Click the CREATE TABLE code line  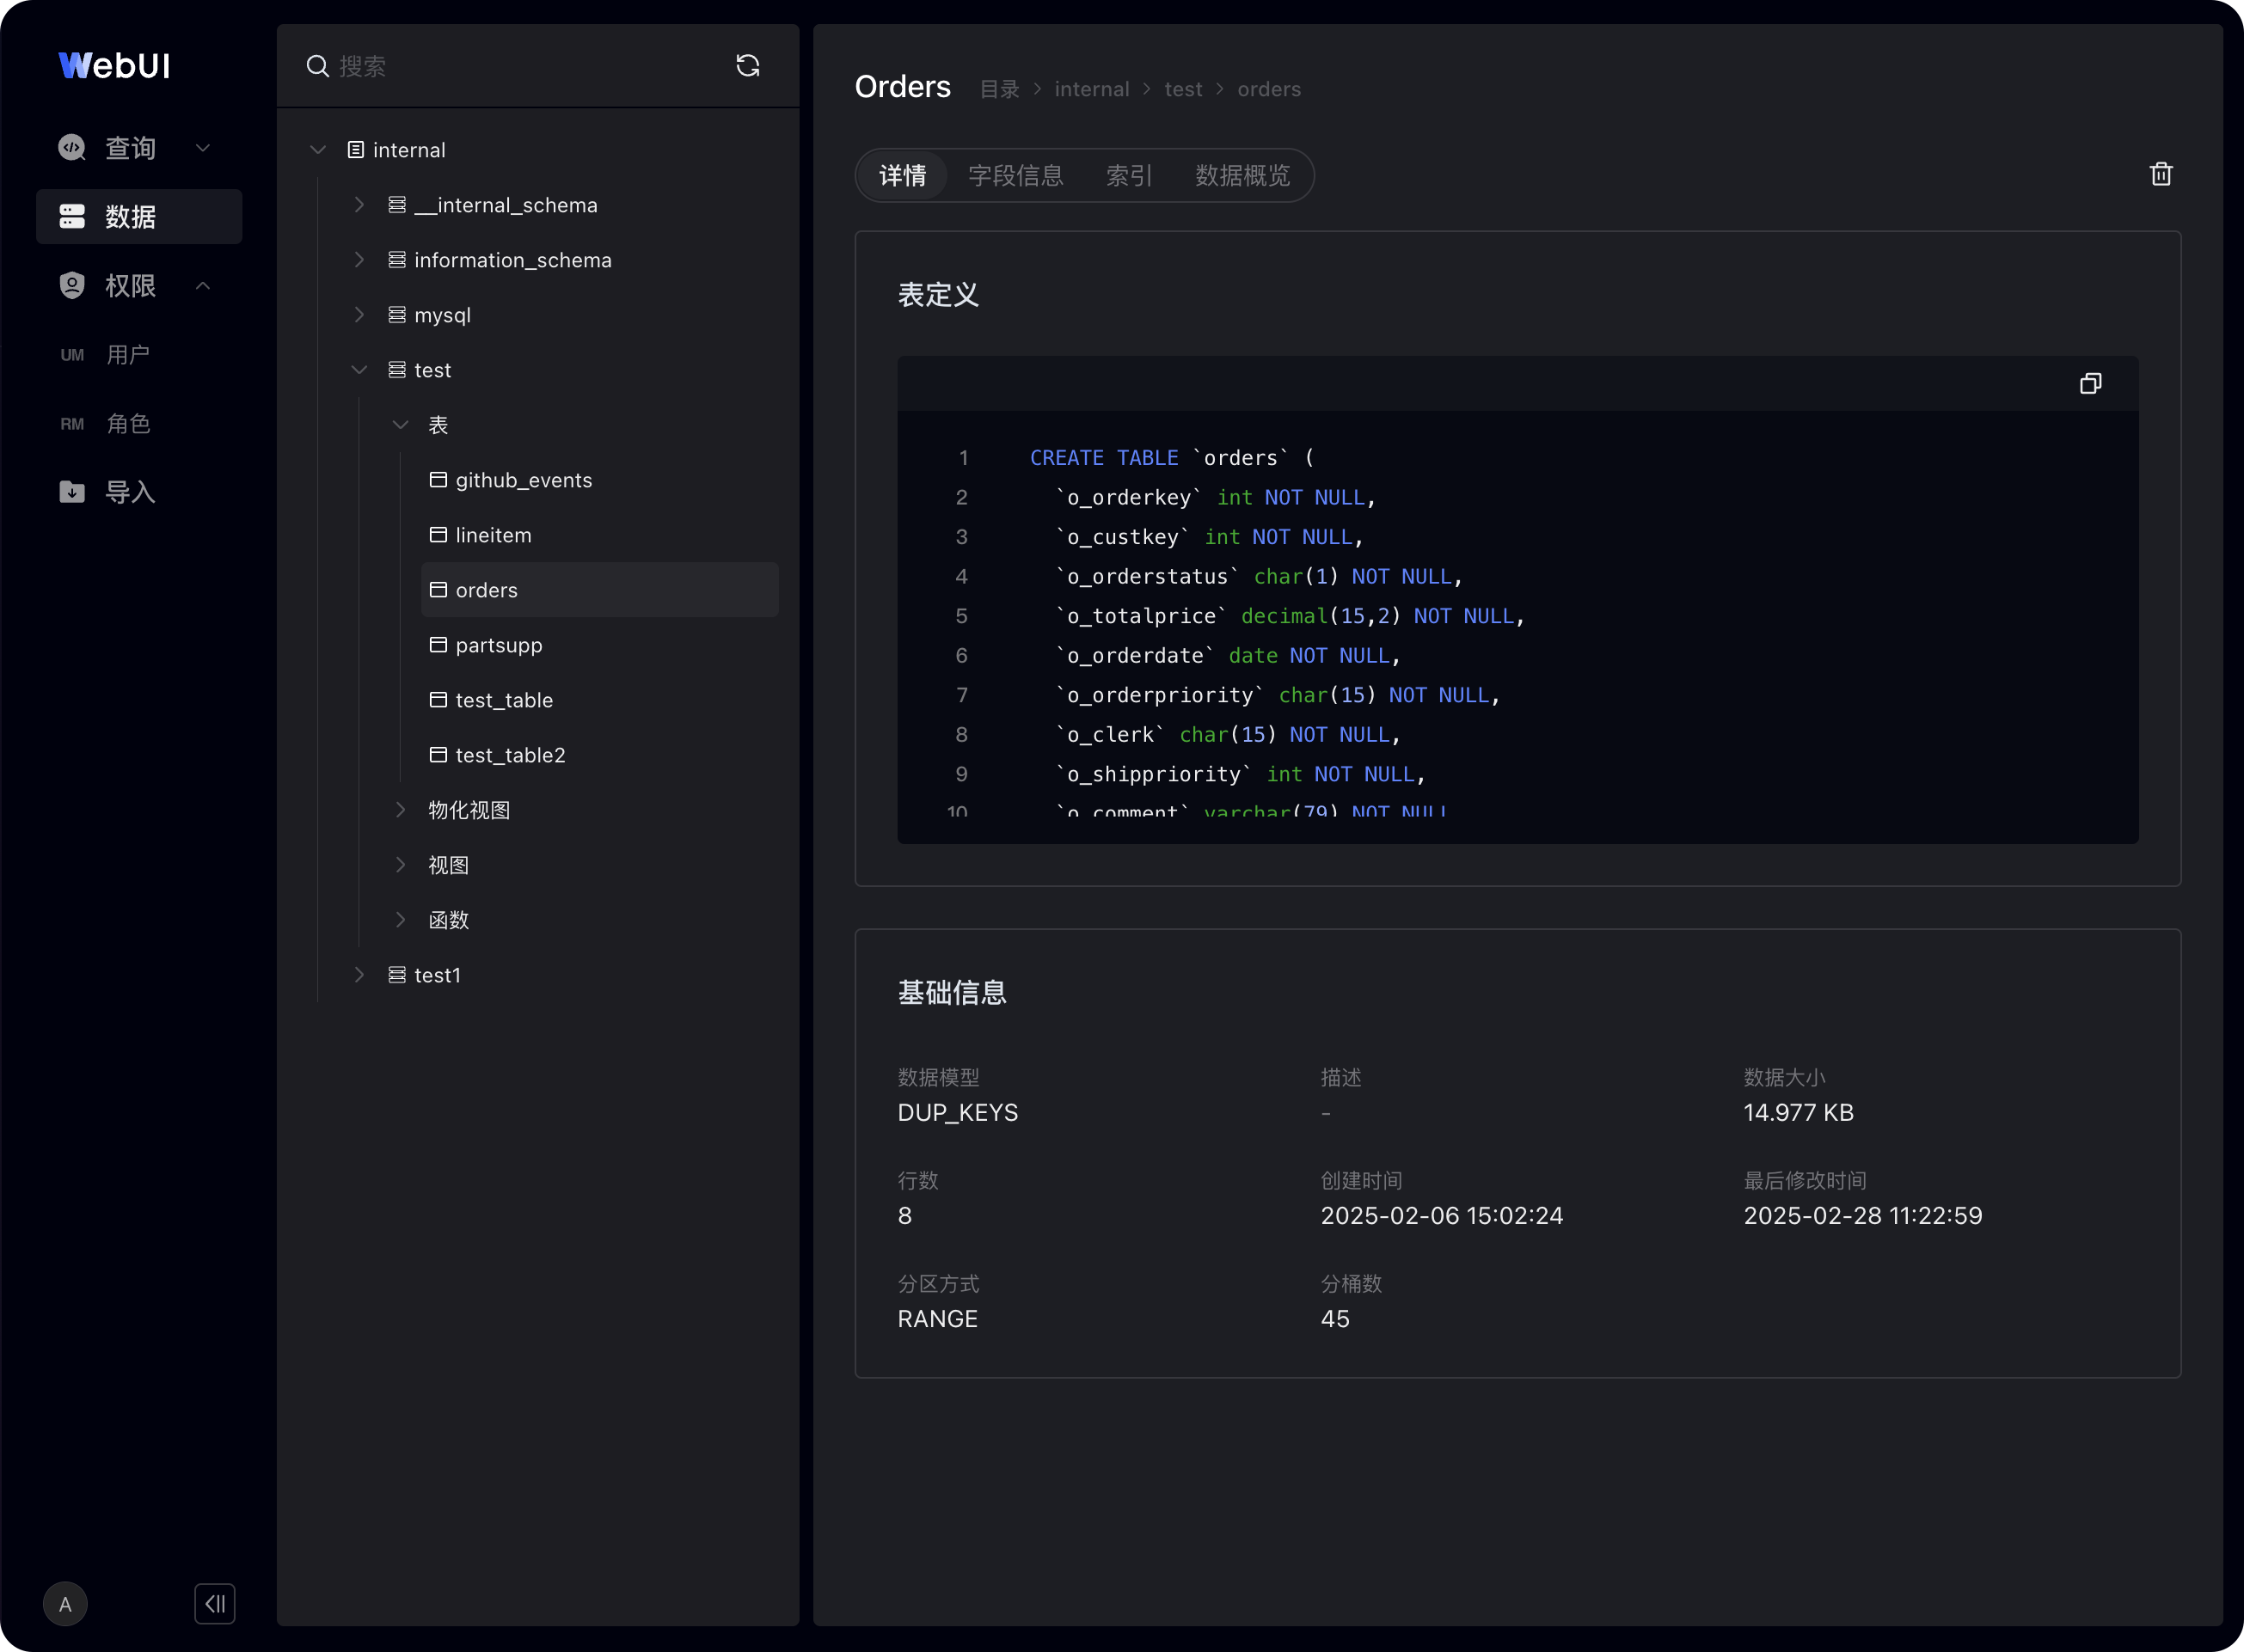[1172, 458]
